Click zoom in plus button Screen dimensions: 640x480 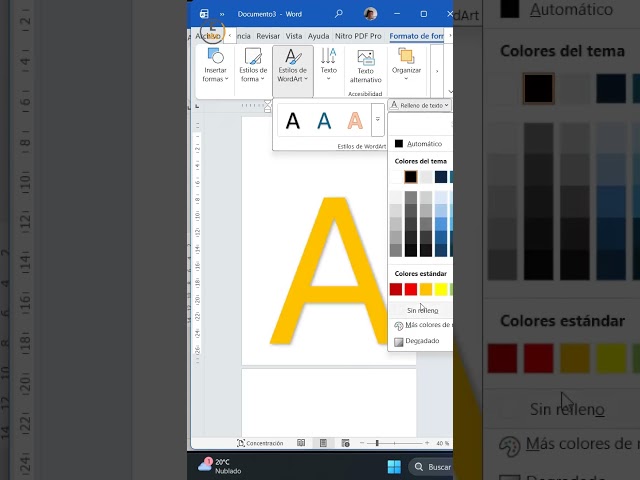[427, 443]
